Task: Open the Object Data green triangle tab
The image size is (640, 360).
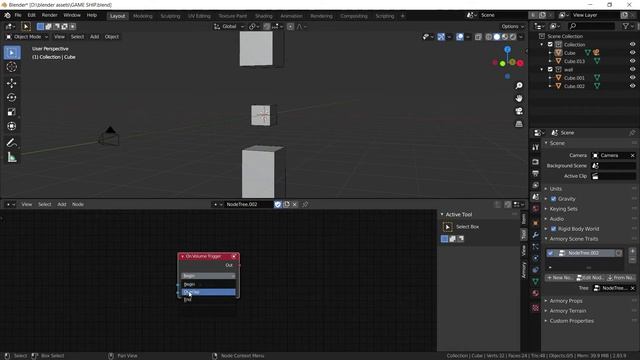Action: [x=536, y=282]
